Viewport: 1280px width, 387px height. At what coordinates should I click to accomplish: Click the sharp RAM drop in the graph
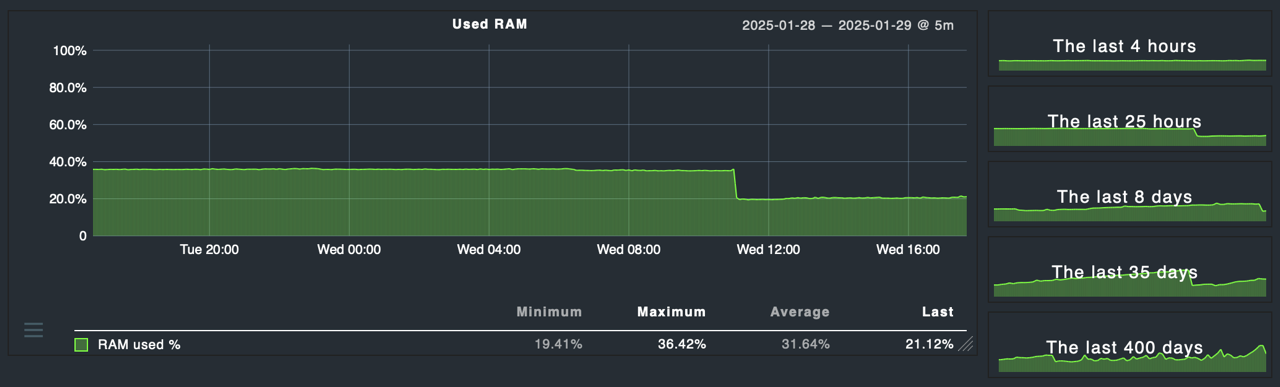[736, 185]
